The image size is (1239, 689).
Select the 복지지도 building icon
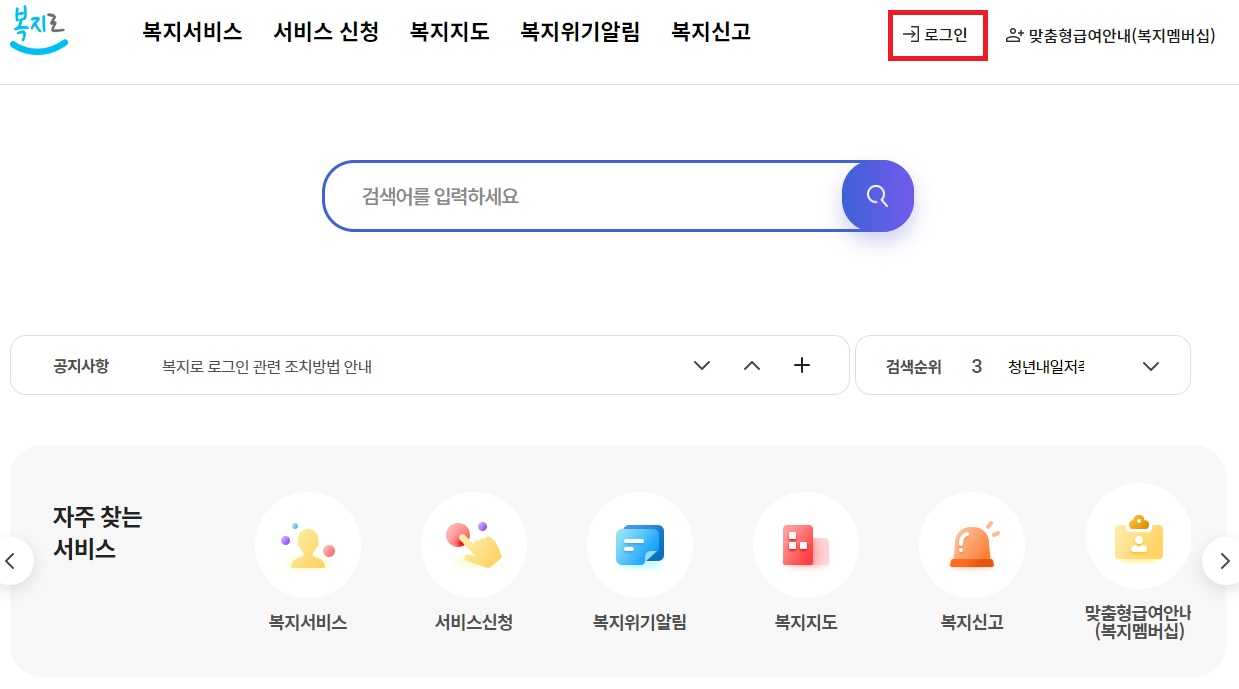click(x=806, y=545)
